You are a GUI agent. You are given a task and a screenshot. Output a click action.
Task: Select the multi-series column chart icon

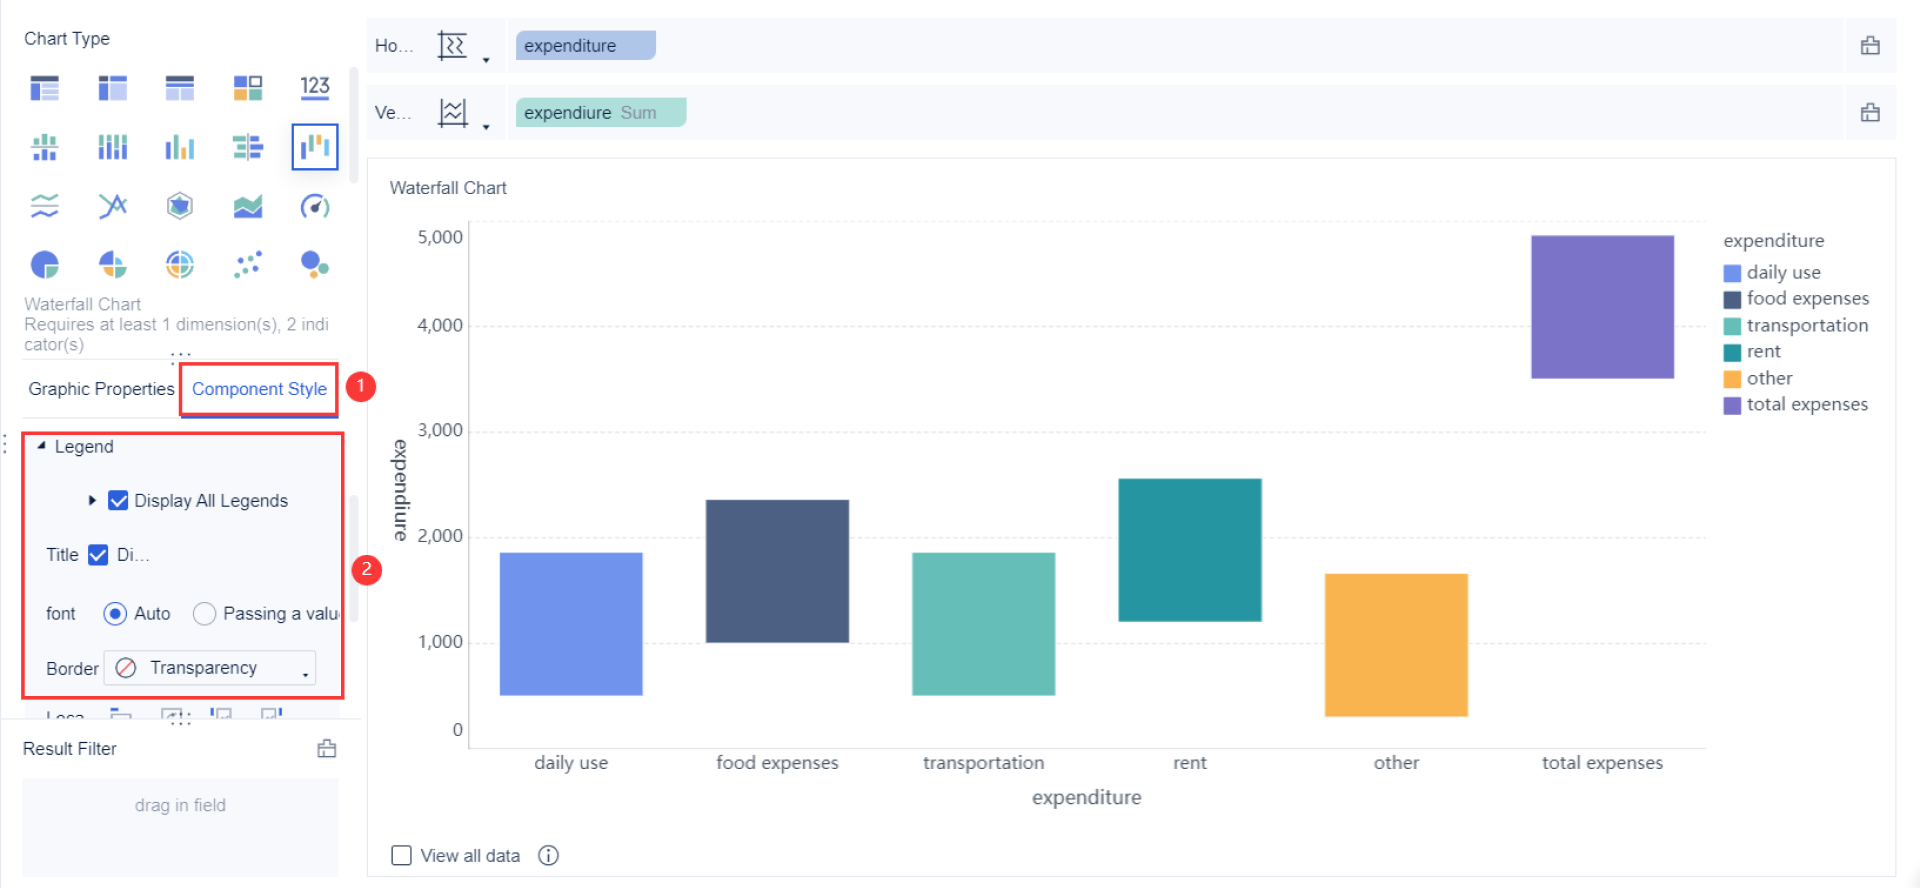(x=180, y=147)
